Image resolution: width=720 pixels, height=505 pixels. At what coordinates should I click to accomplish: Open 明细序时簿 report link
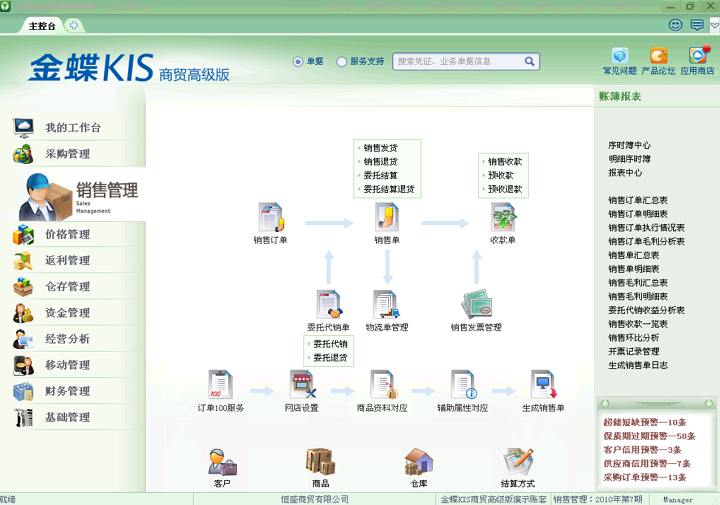coord(630,159)
